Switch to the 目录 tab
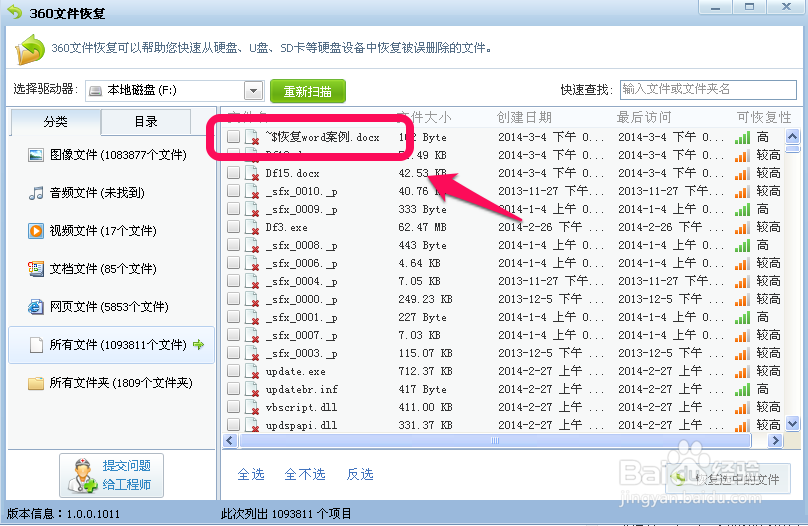The width and height of the screenshot is (808, 526). pyautogui.click(x=146, y=122)
